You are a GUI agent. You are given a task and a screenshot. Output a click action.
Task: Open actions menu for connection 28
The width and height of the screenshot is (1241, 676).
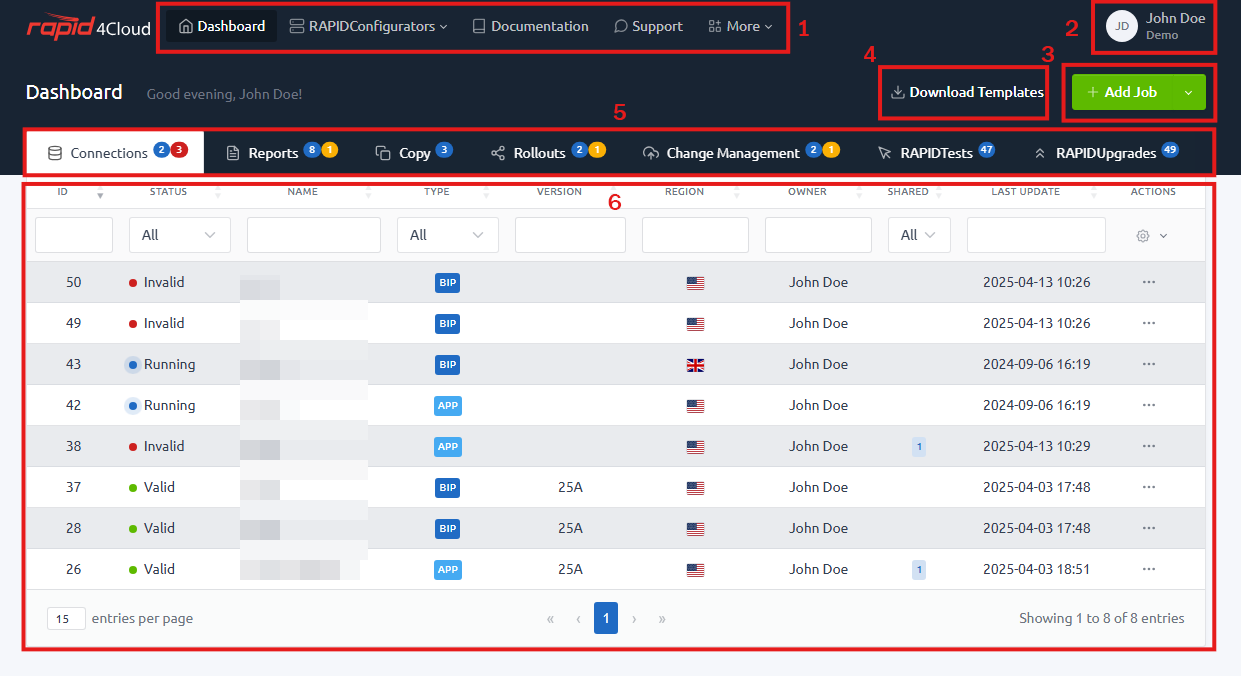(1149, 528)
